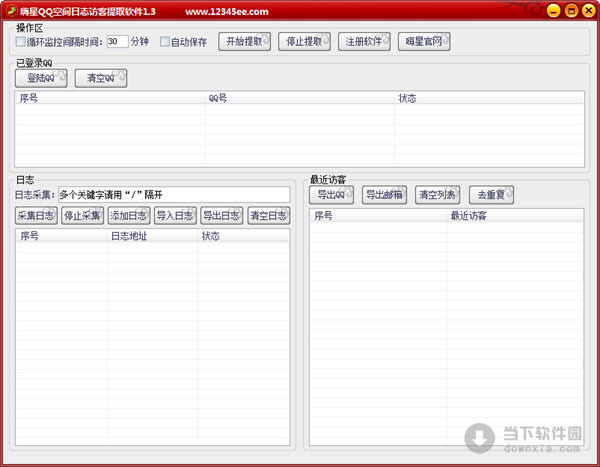Screen dimensions: 600x467
Task: Click the interval minutes input showing 30
Action: (117, 41)
